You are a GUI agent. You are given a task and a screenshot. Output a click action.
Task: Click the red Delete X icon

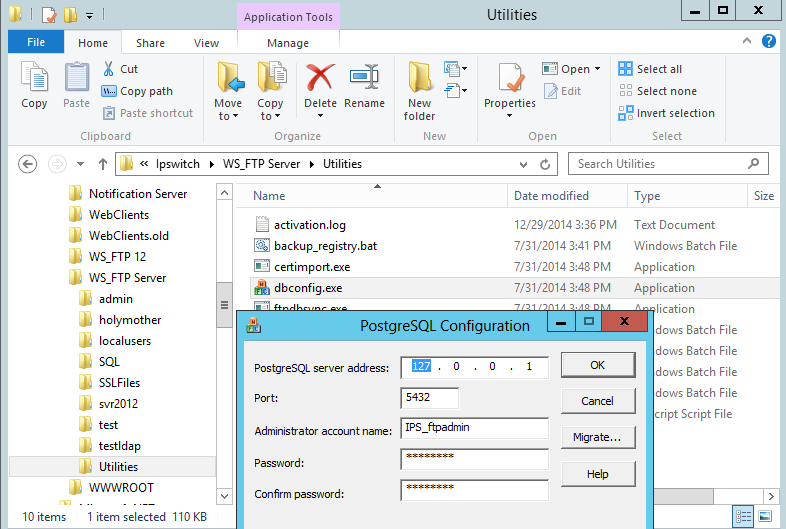point(320,77)
